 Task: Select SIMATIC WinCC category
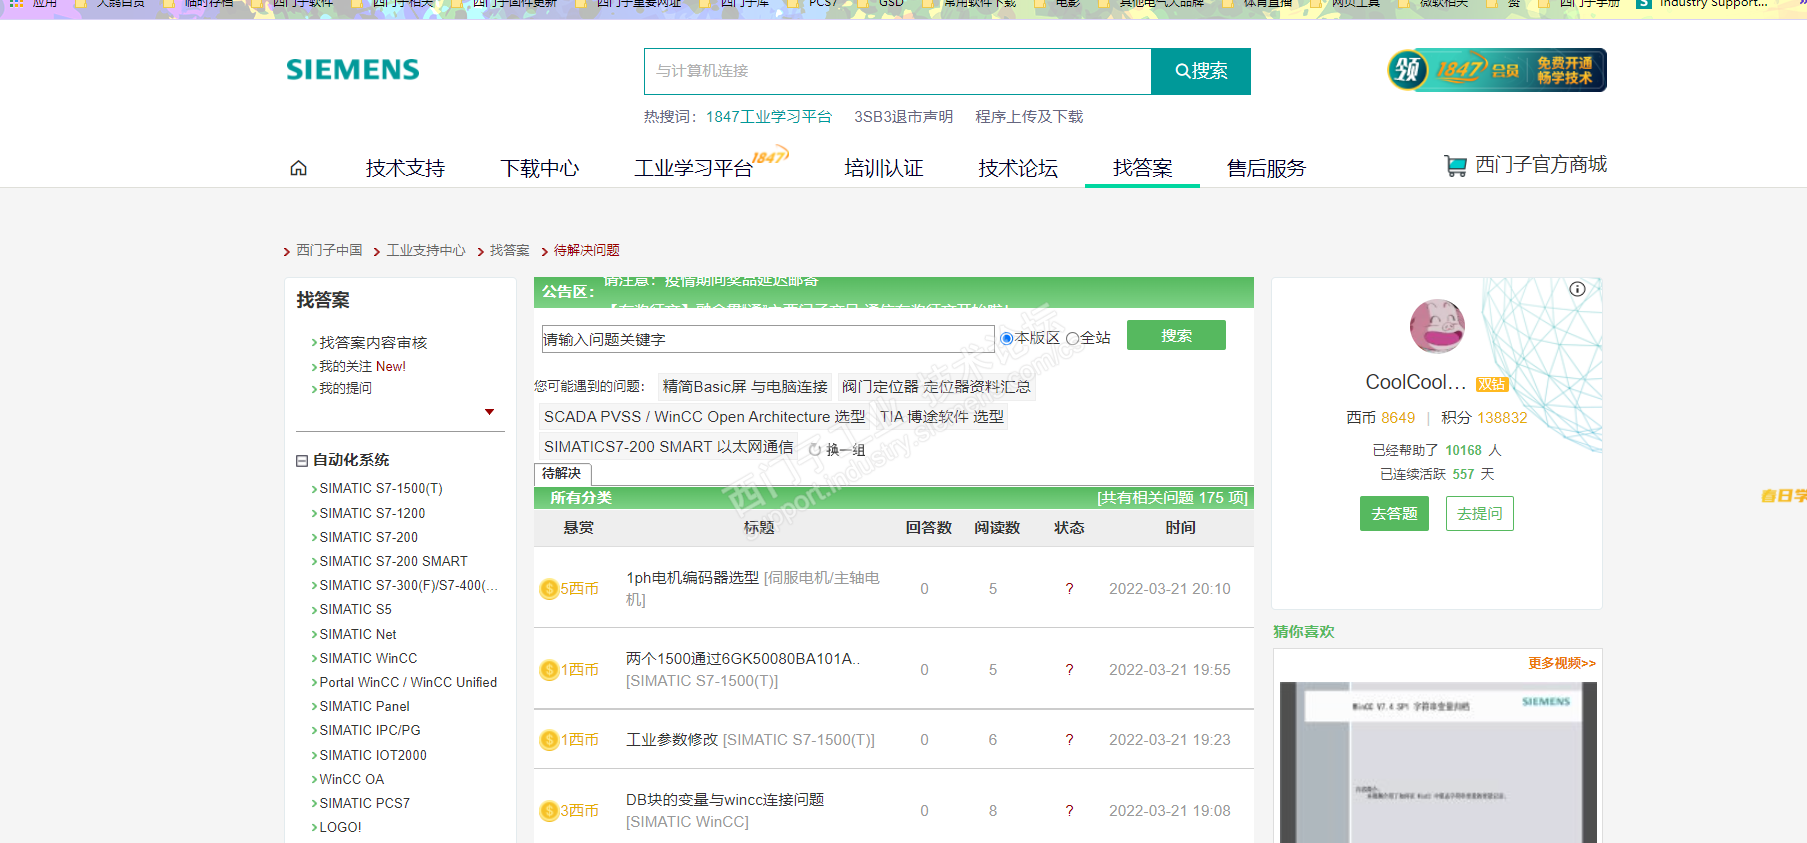pos(368,659)
